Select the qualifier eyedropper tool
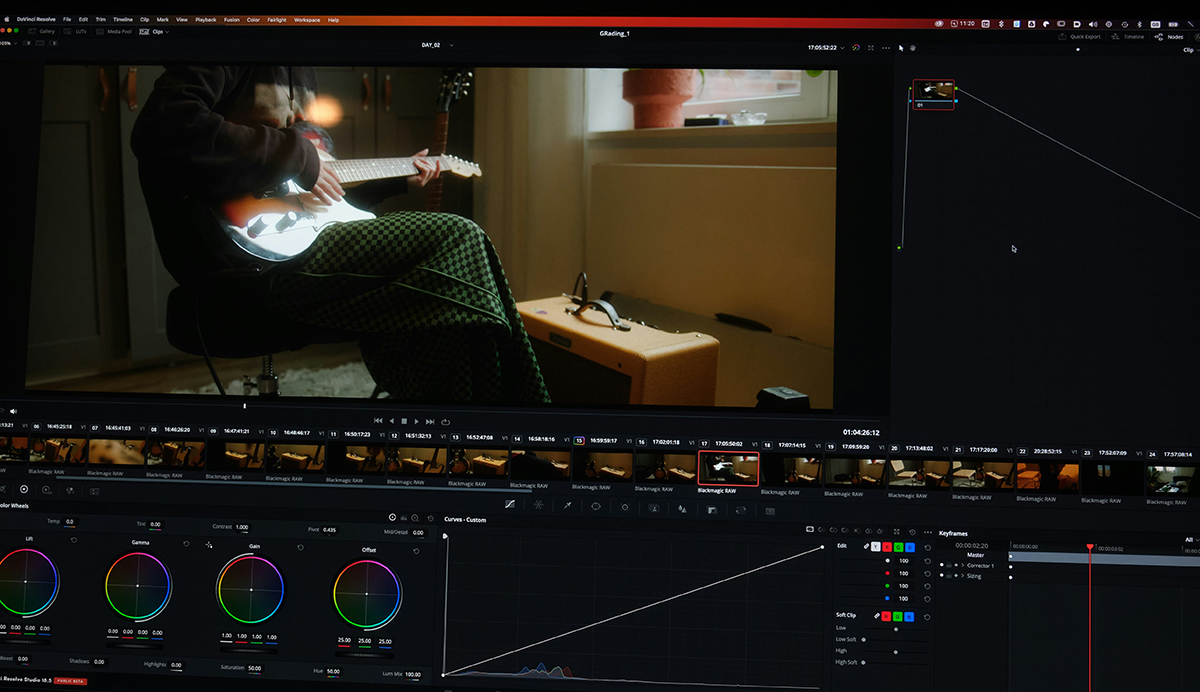This screenshot has height=692, width=1200. pos(567,508)
